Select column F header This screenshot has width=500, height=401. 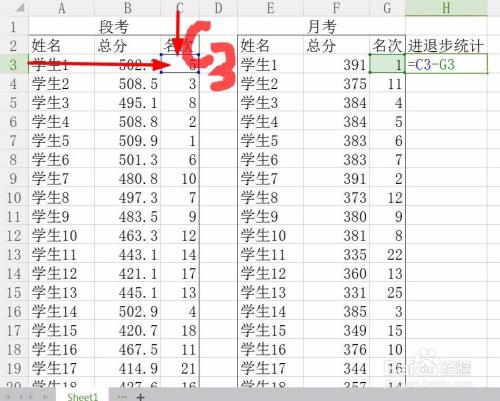tap(336, 8)
